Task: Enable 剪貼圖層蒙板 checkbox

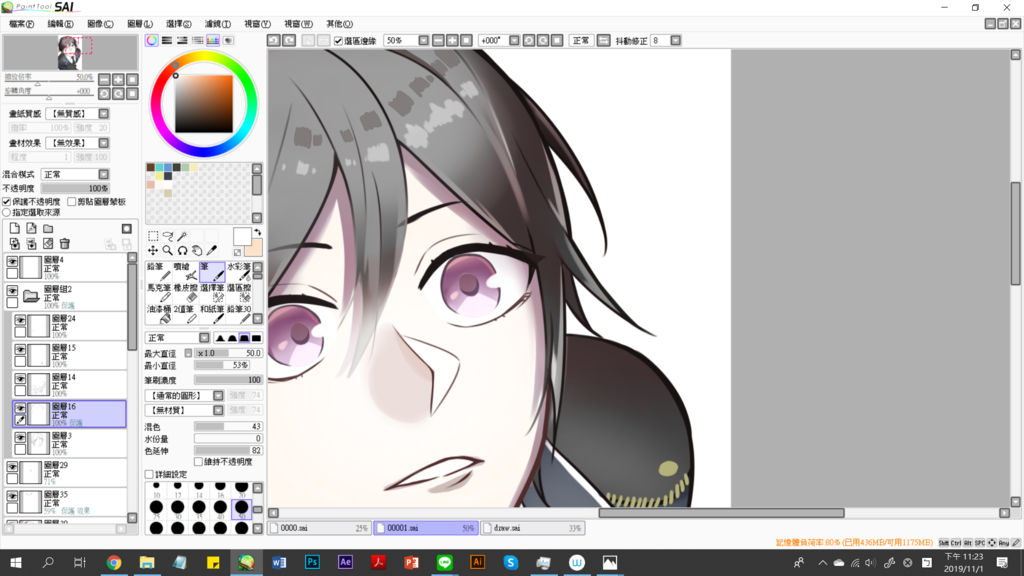Action: click(x=72, y=202)
